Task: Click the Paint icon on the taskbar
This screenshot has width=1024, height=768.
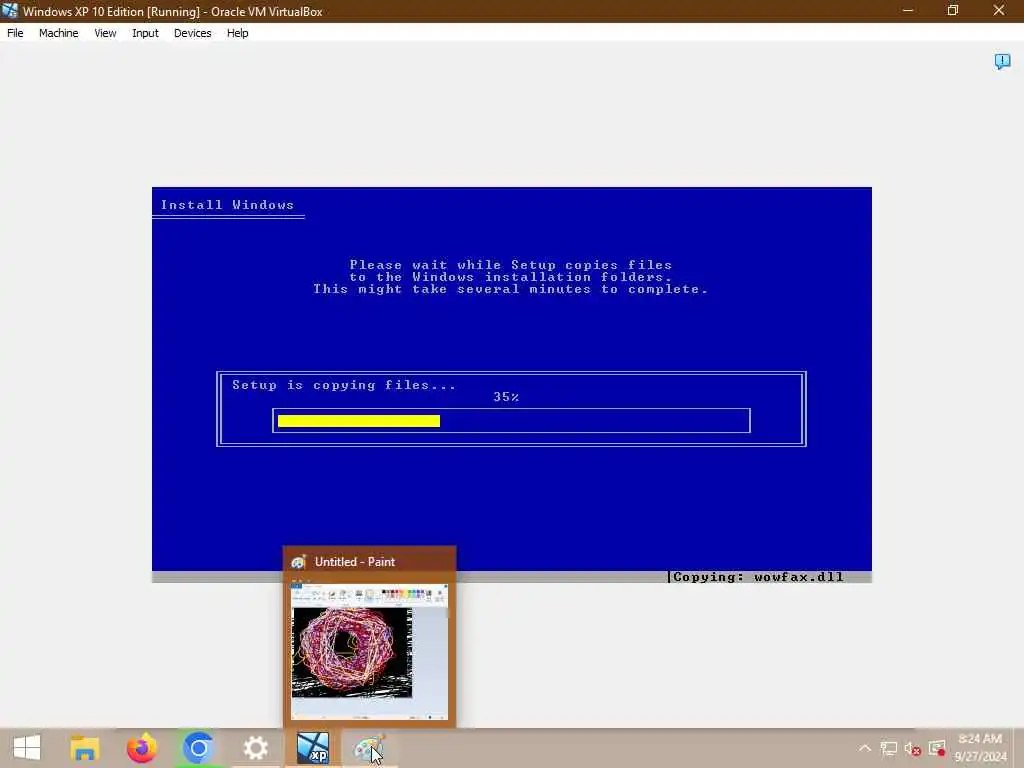Action: pos(369,748)
